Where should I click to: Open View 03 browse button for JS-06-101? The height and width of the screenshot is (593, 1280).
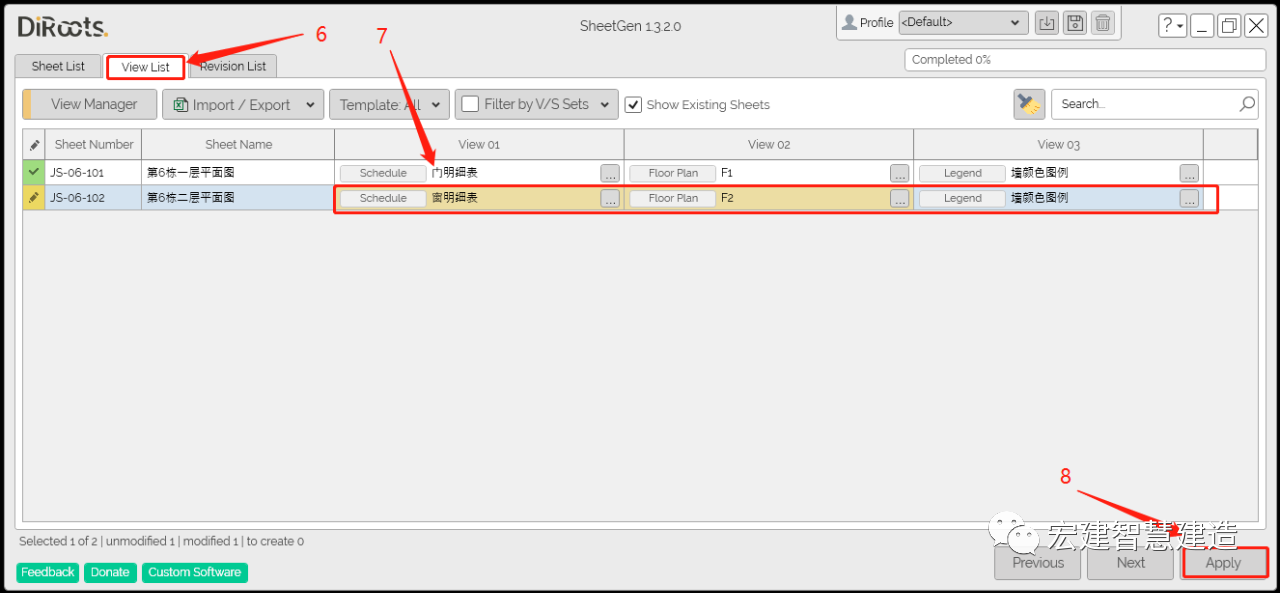click(1189, 173)
